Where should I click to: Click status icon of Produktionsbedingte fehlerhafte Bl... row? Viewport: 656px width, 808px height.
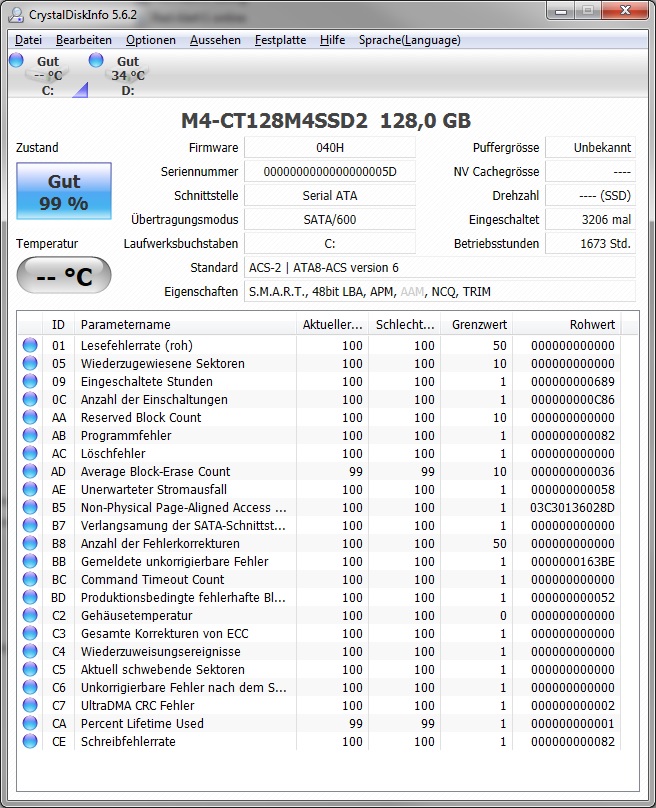point(30,598)
